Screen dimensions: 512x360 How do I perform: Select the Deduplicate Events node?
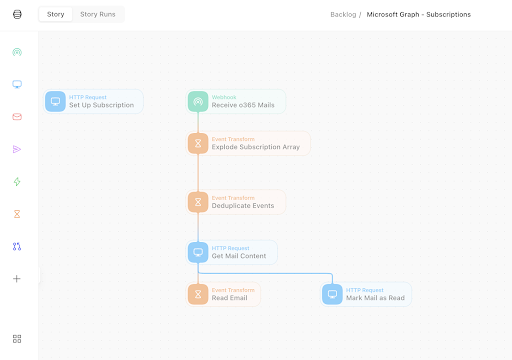click(236, 202)
